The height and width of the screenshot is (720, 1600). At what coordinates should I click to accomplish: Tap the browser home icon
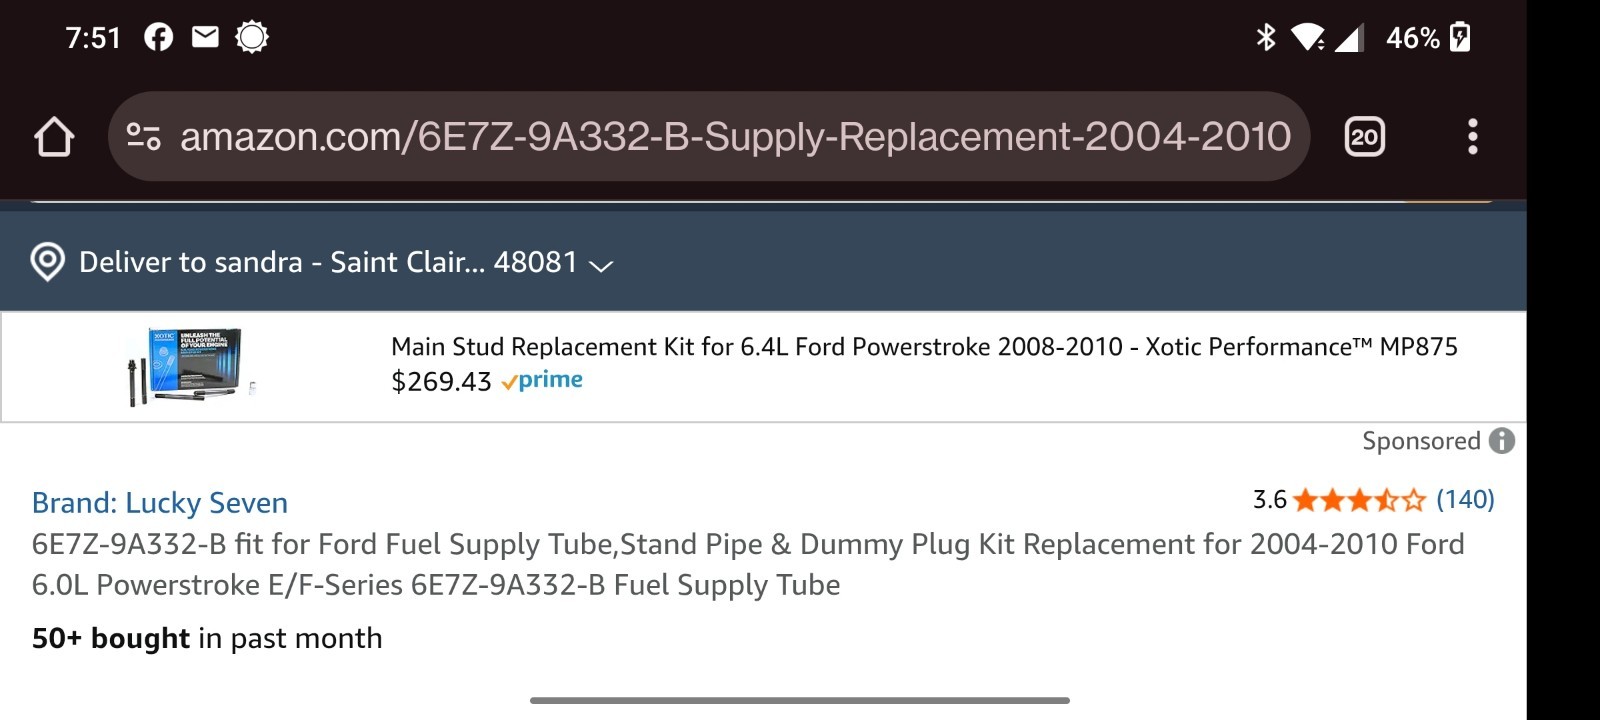point(54,137)
